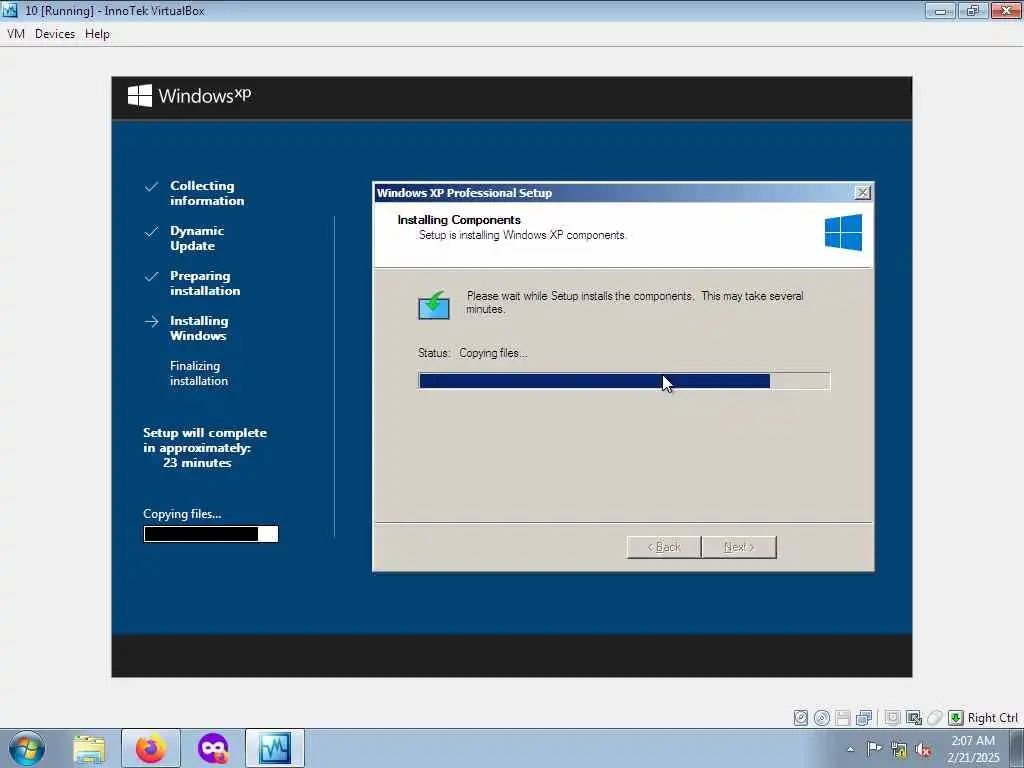Click the 'Dynamic Update' setup step
The image size is (1024, 768).
tap(197, 238)
